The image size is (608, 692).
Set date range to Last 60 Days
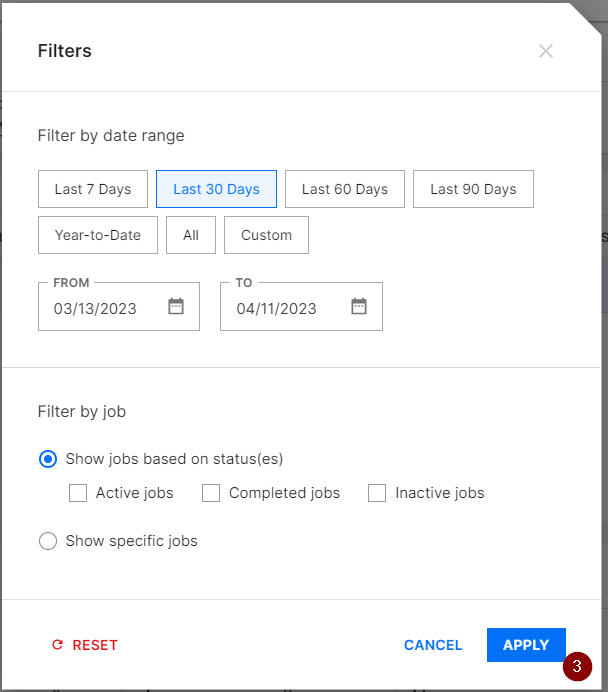344,189
